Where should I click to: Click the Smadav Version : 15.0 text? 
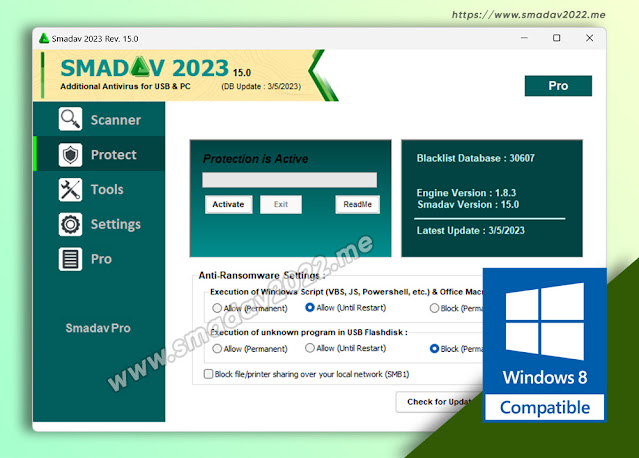(x=468, y=205)
